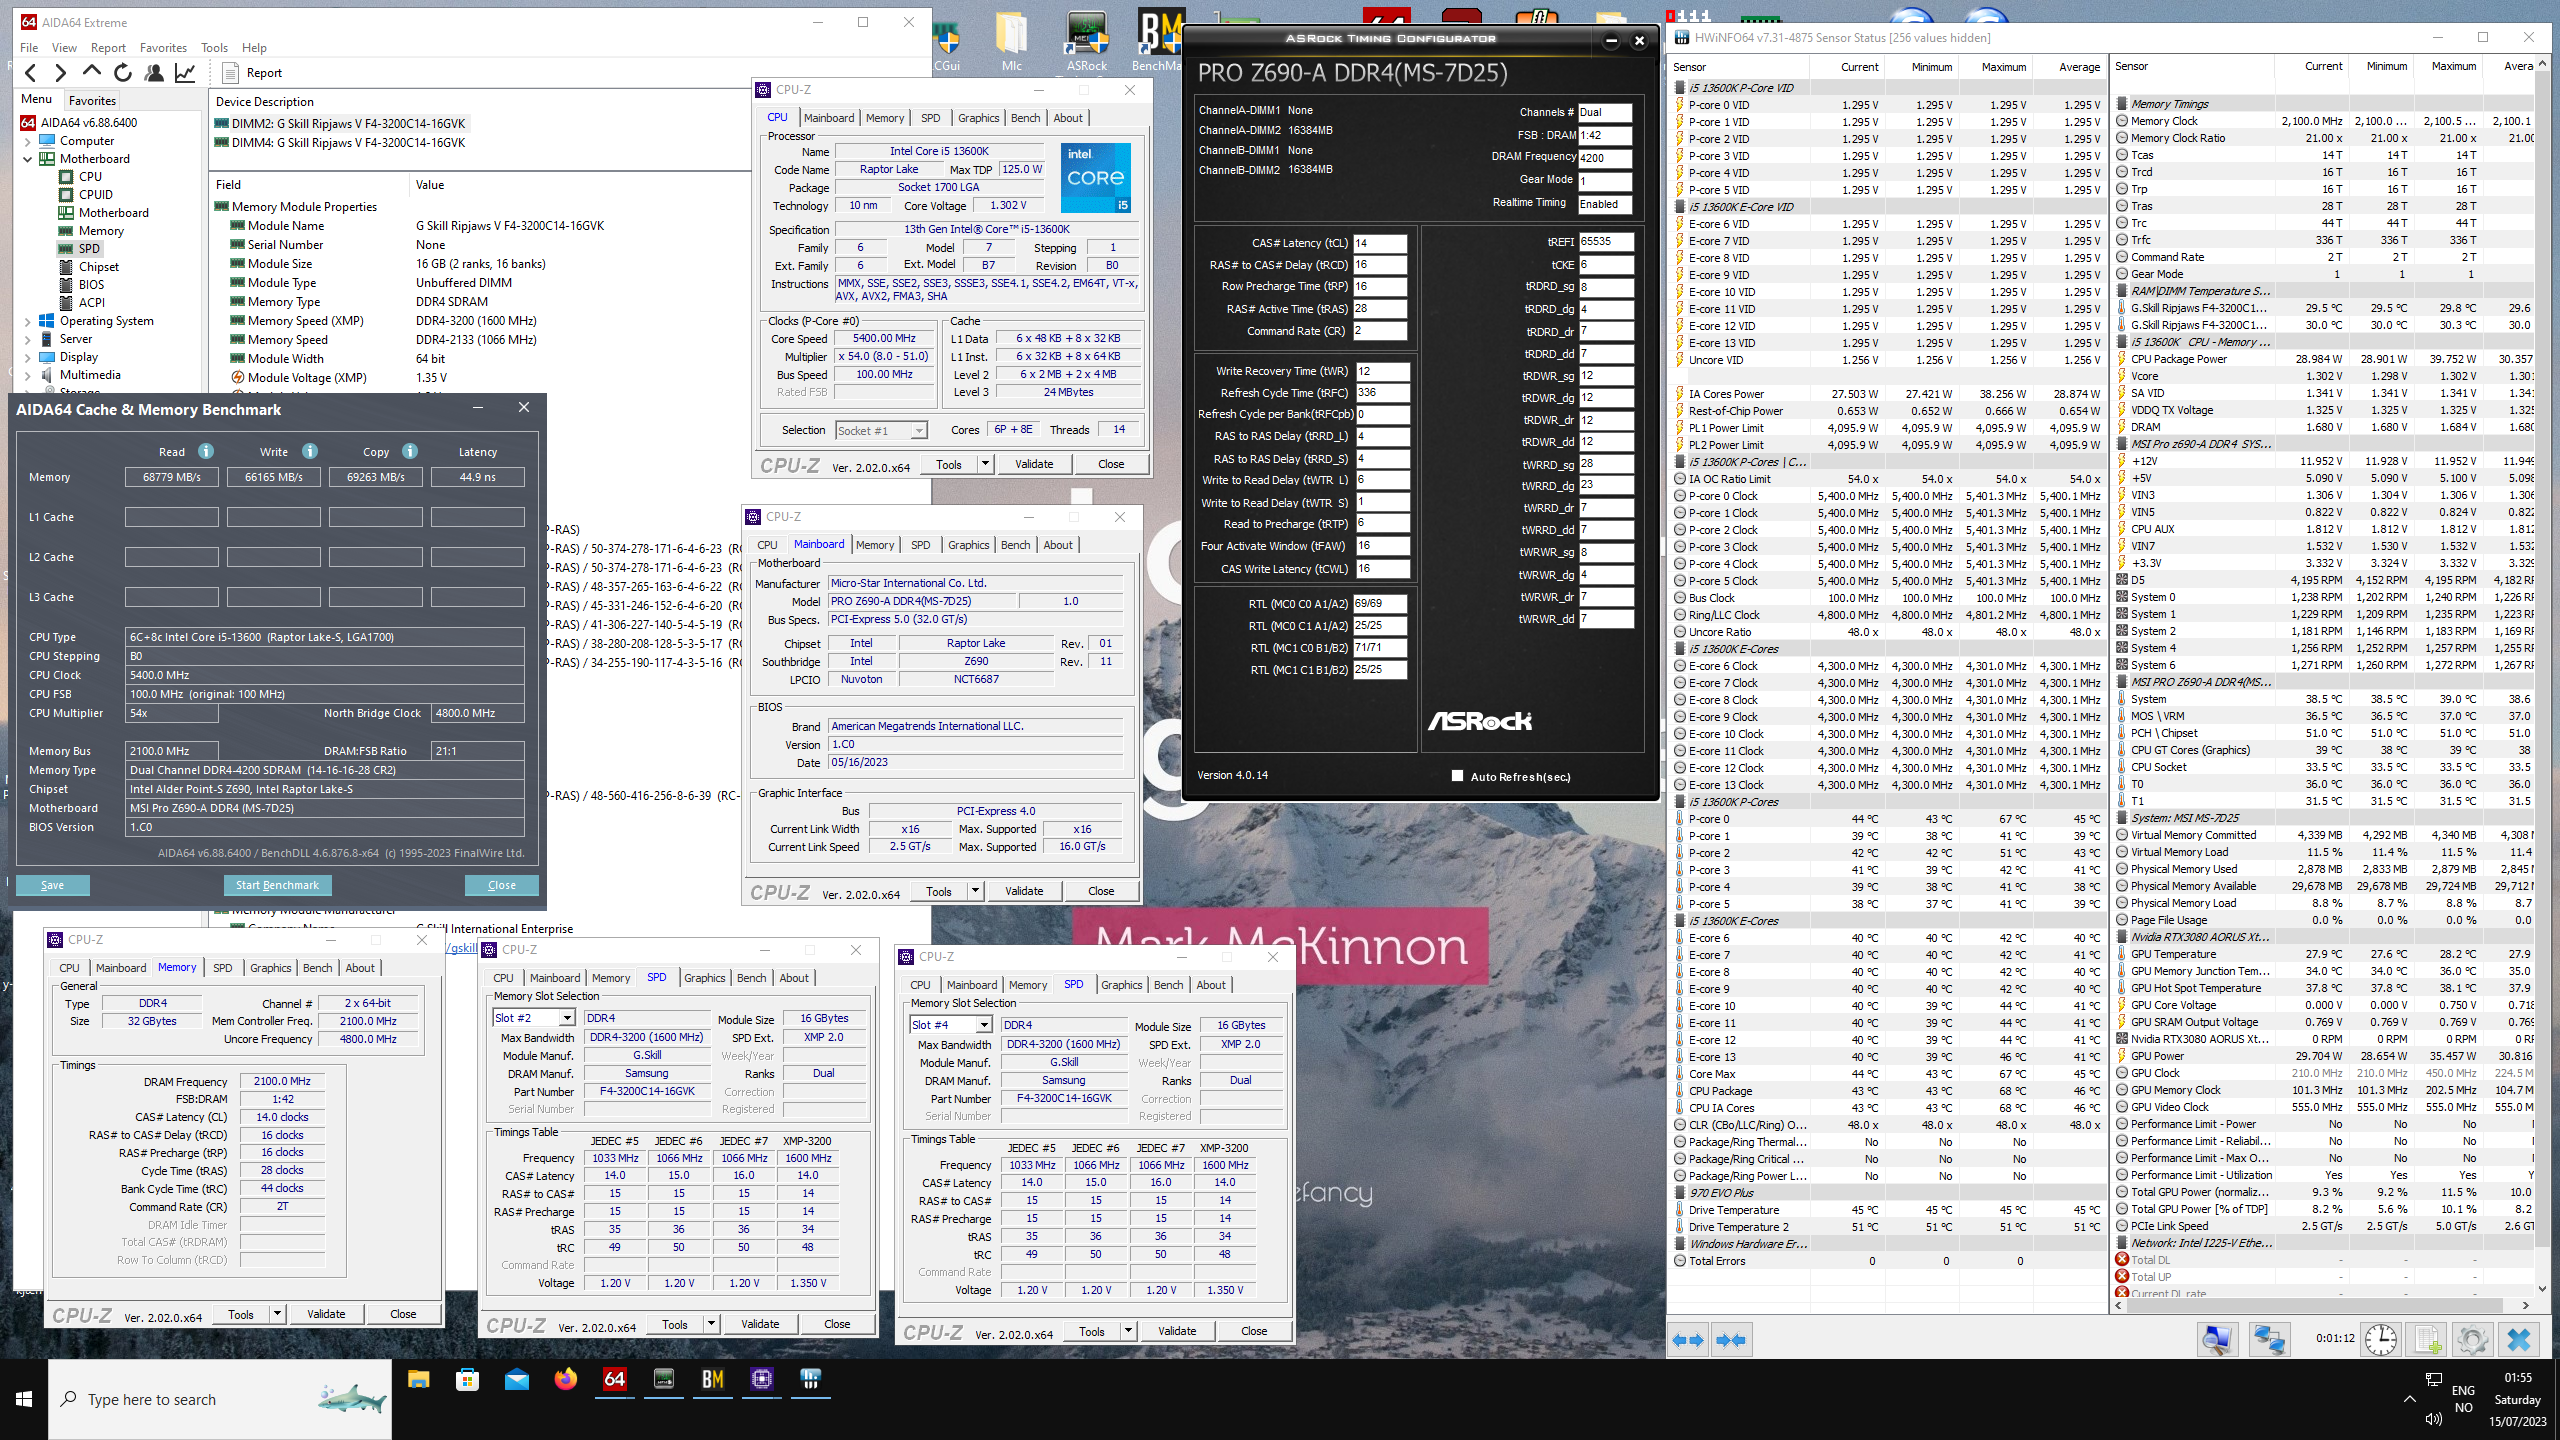Click CAS# Latency (tCL) field in ASRock configurator

[x=1379, y=243]
